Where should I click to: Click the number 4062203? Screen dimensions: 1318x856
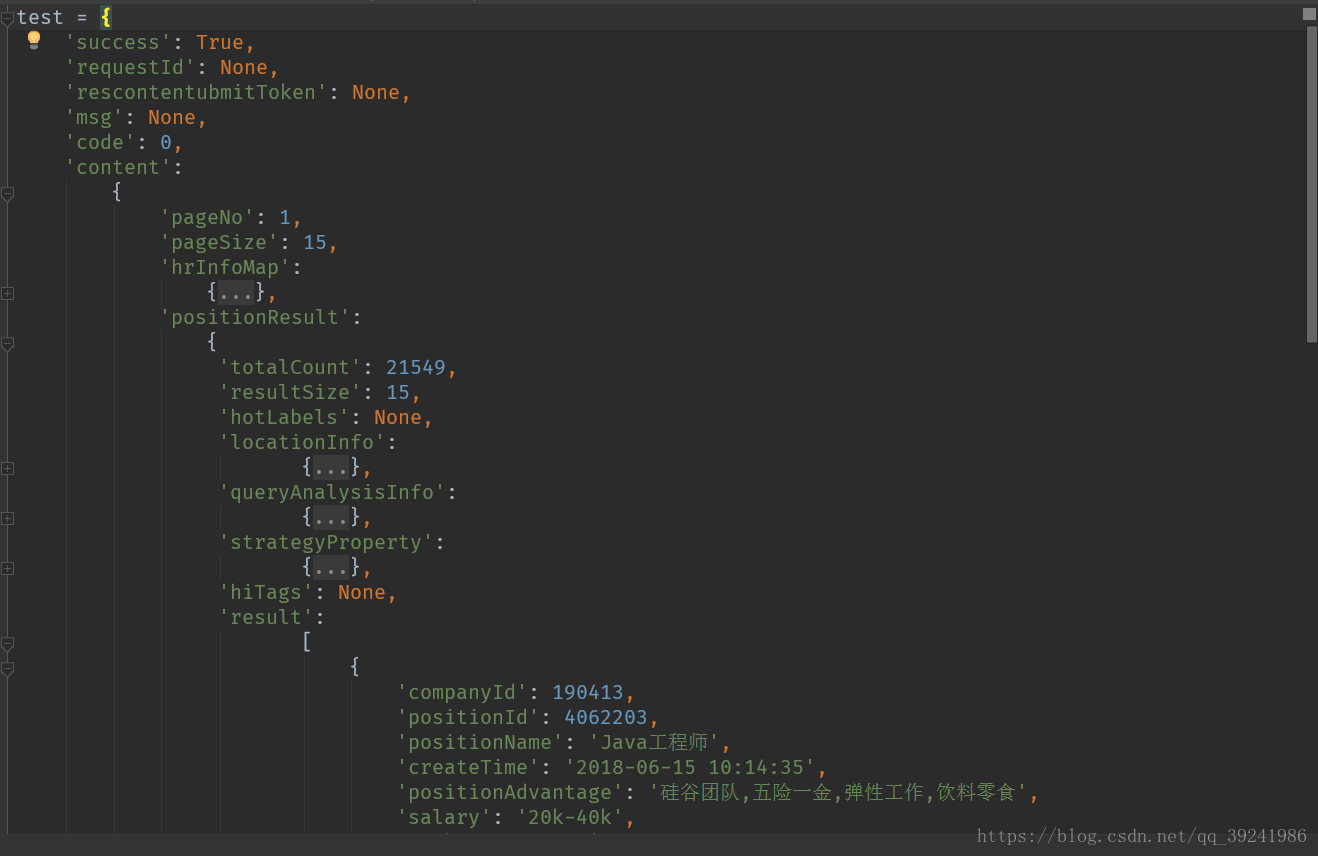tap(606, 717)
